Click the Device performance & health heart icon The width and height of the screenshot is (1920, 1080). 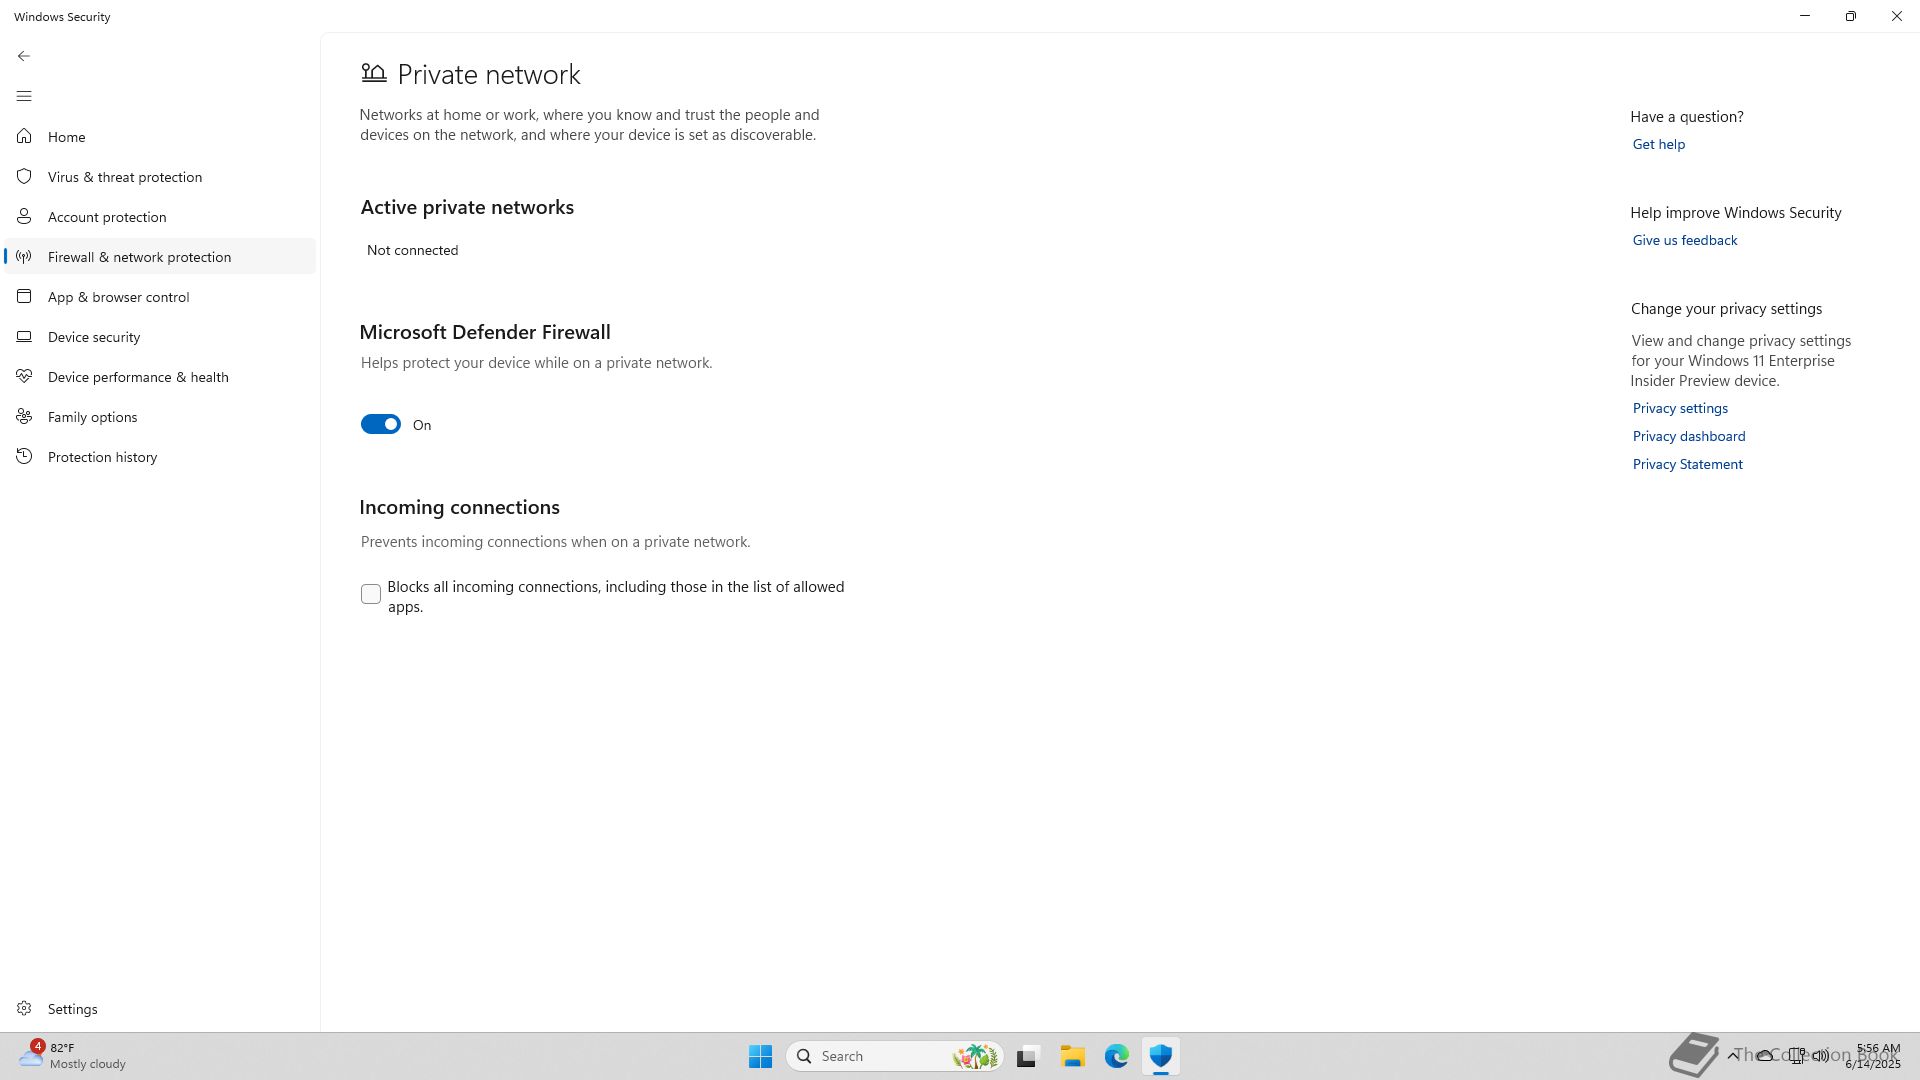tap(24, 376)
